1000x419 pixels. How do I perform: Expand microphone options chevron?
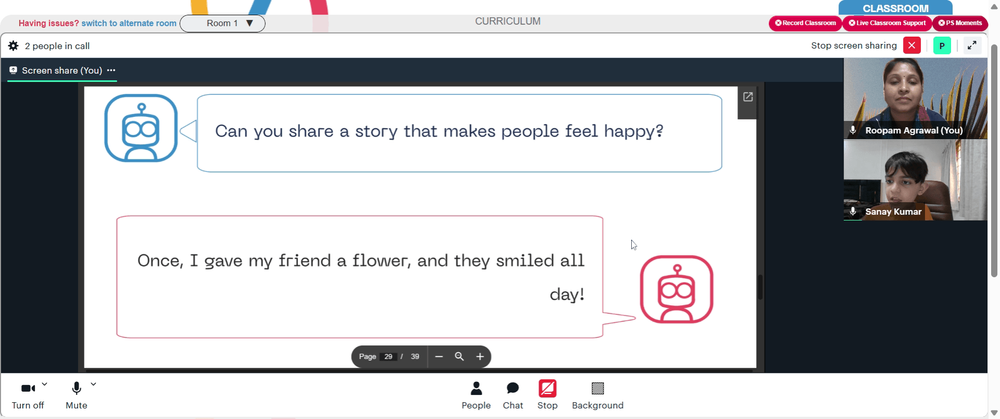coord(93,384)
